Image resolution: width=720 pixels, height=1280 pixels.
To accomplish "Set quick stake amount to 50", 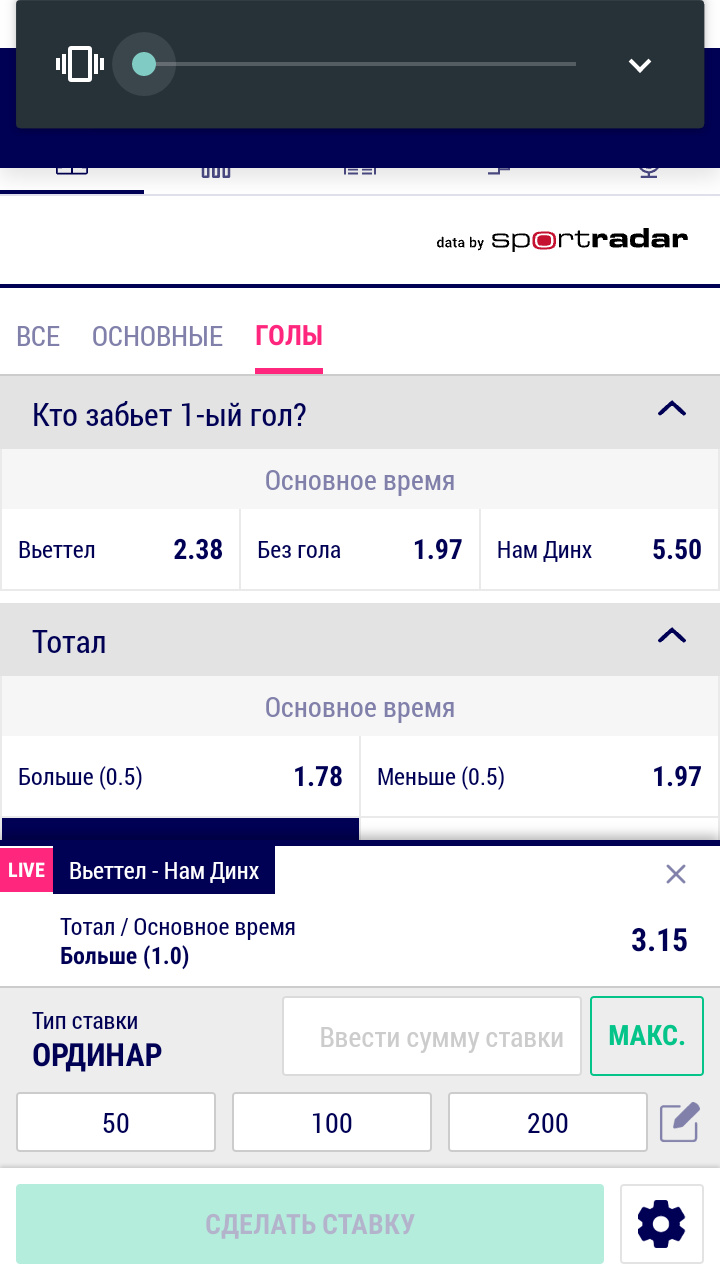I will click(x=116, y=1123).
